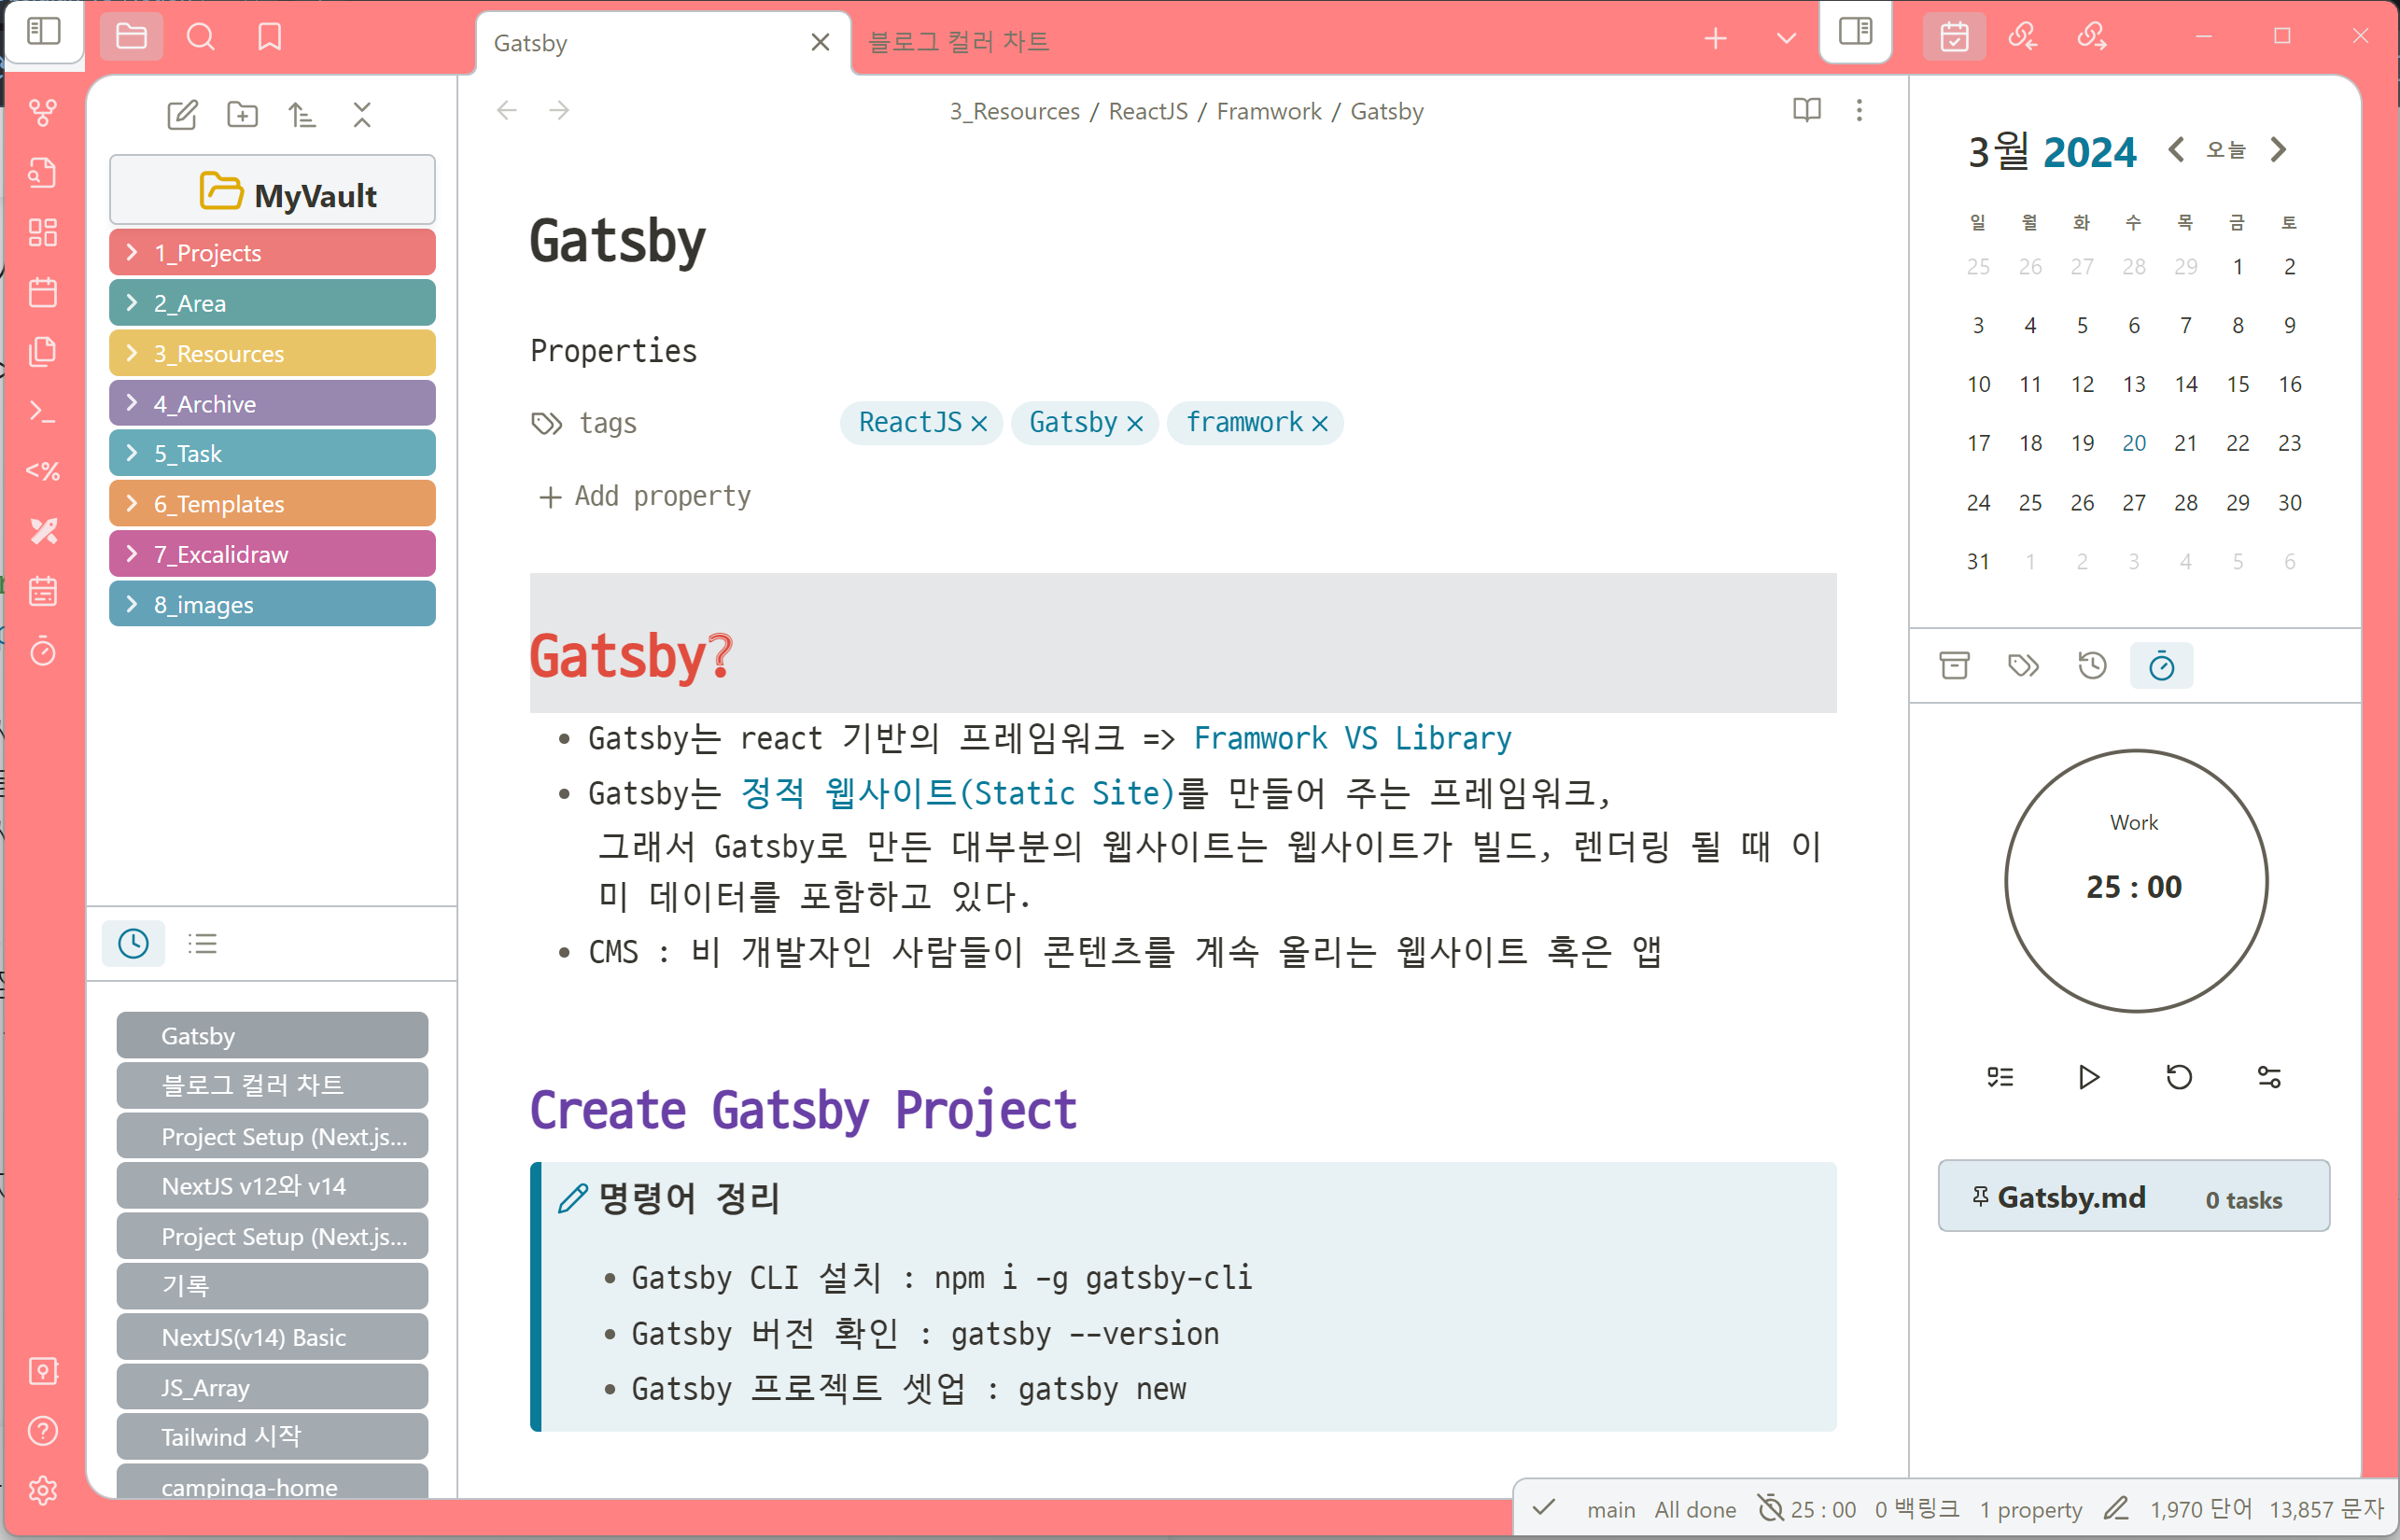Expand the 2_Area folder

pos(272,303)
